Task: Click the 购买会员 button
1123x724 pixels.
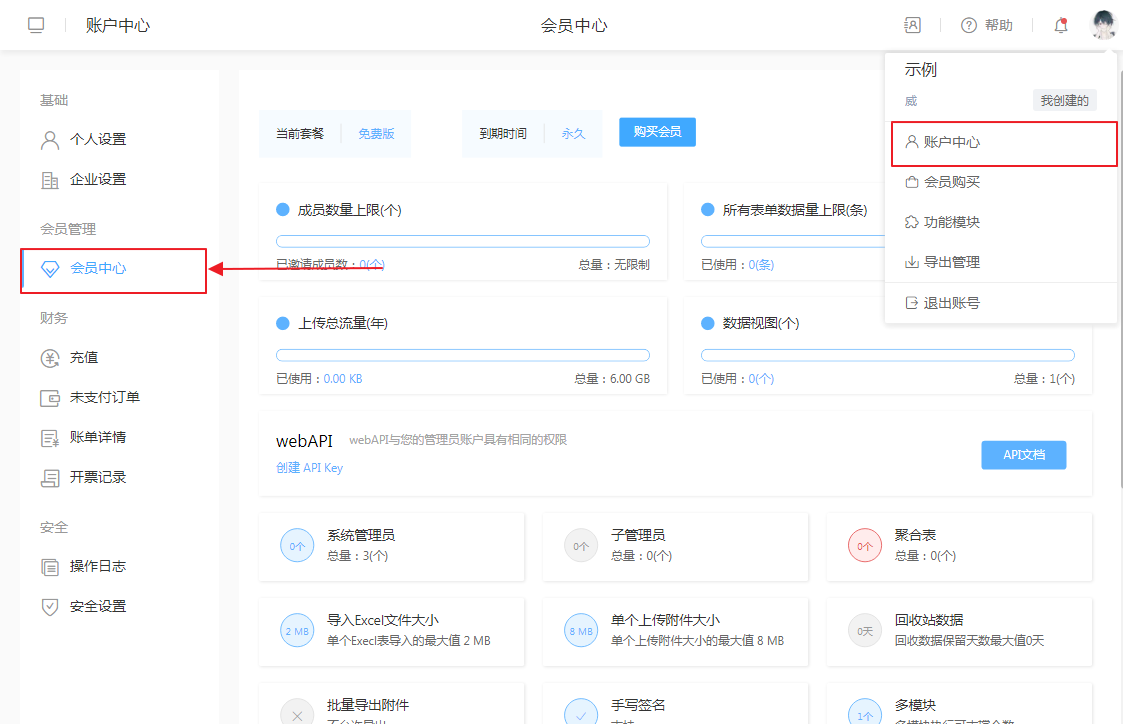Action: (x=657, y=132)
